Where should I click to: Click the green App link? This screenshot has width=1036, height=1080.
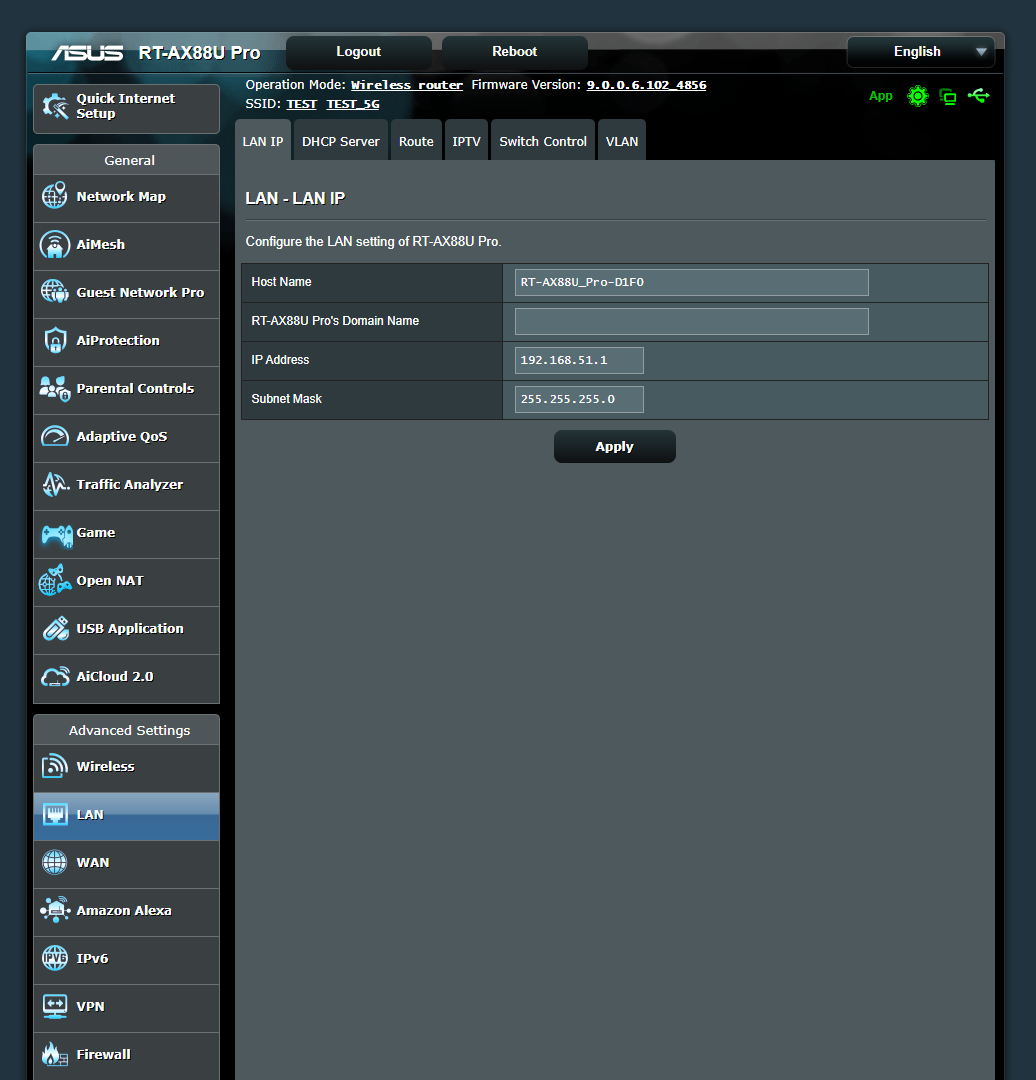880,96
